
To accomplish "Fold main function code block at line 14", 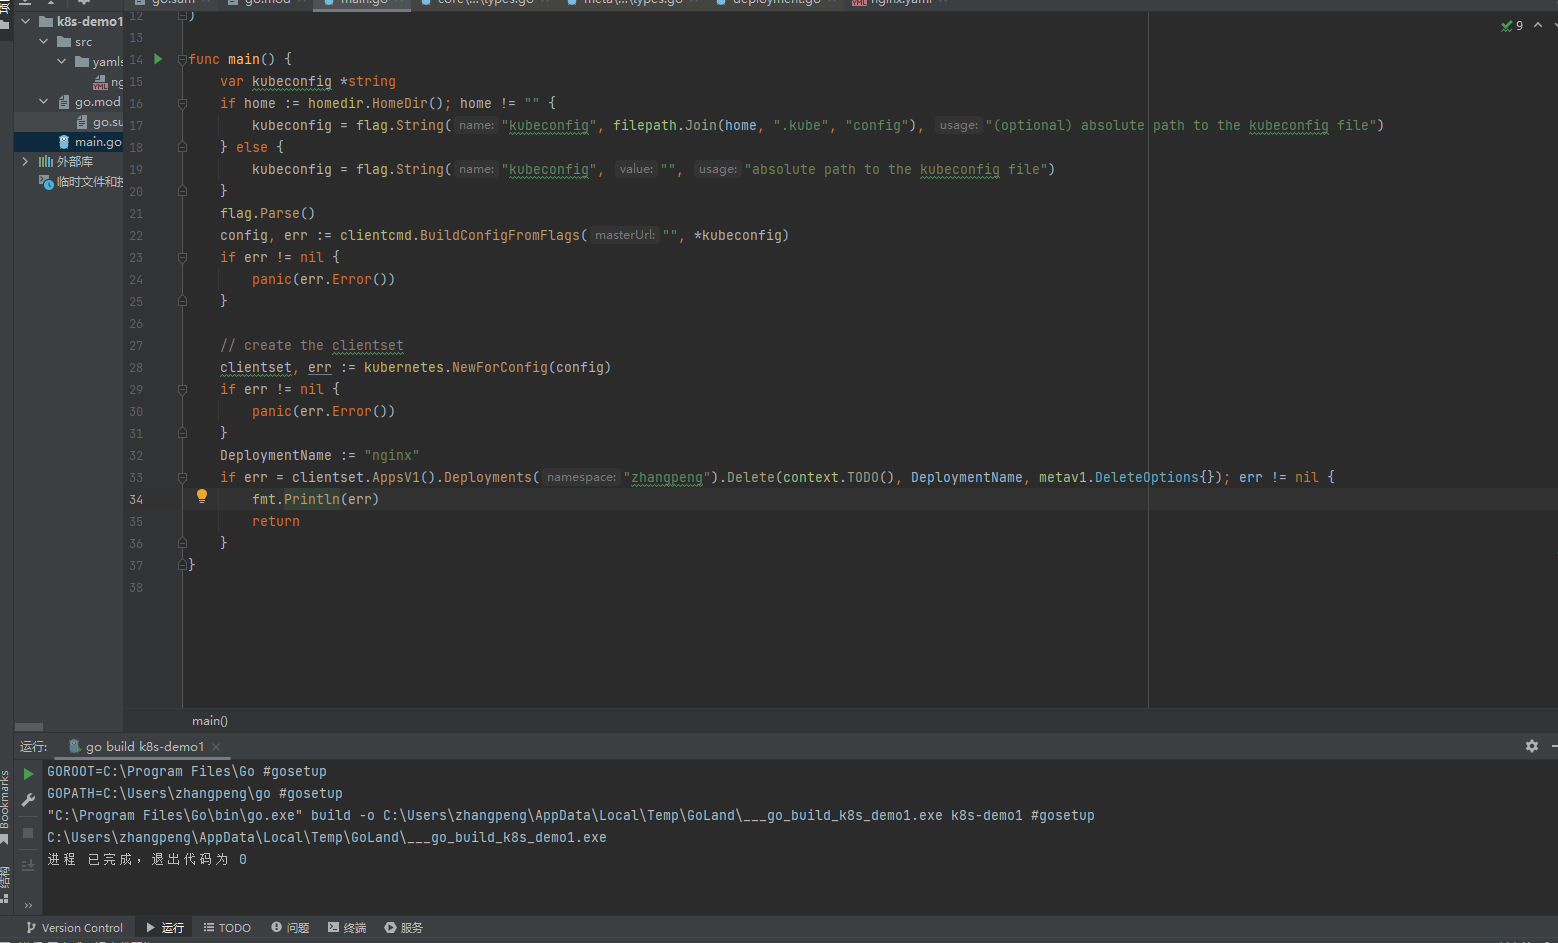I will point(182,59).
